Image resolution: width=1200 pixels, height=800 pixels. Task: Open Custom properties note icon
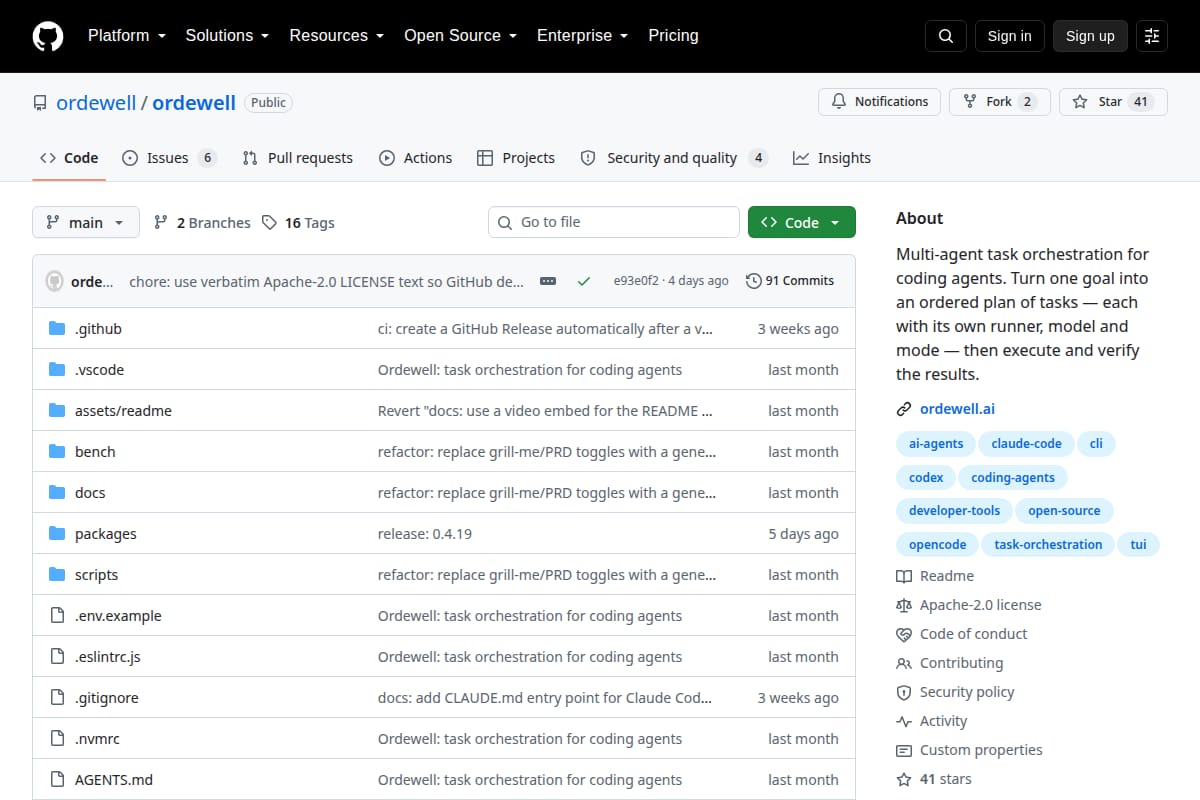tap(904, 750)
